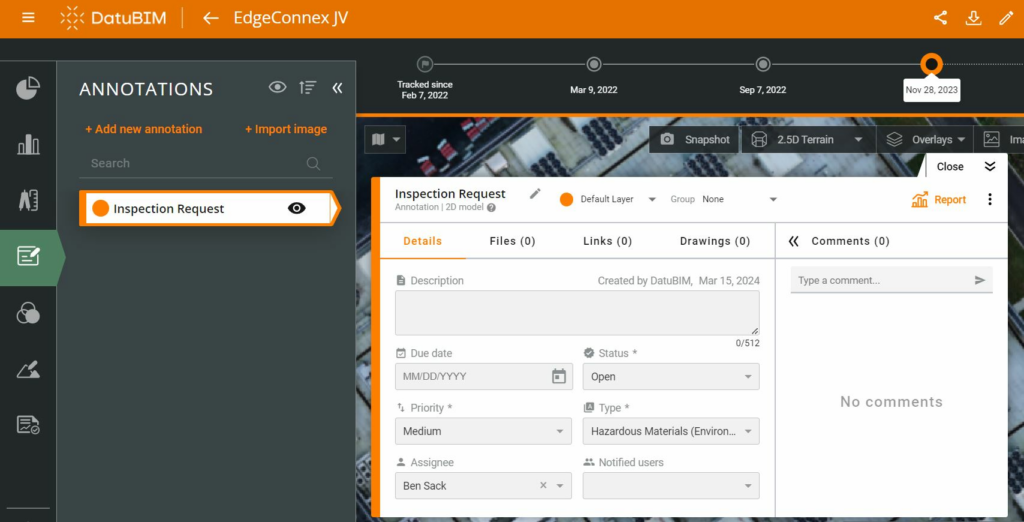Image resolution: width=1024 pixels, height=522 pixels.
Task: Go back using the left arrow beside EdgeConnex JV
Action: (210, 18)
